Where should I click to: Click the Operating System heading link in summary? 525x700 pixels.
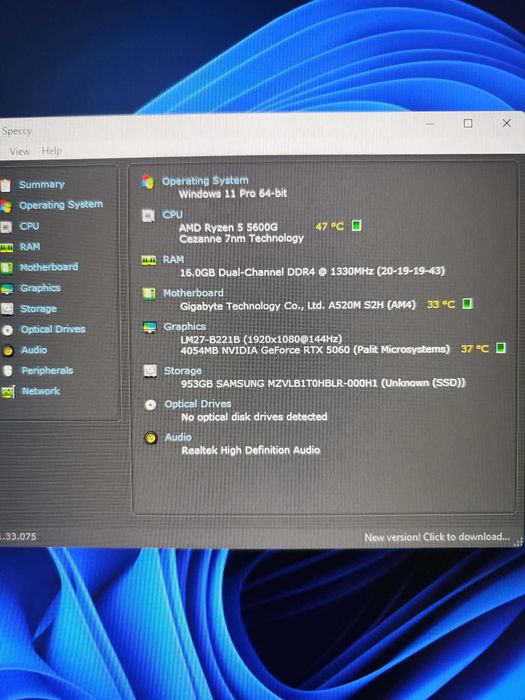click(x=205, y=181)
